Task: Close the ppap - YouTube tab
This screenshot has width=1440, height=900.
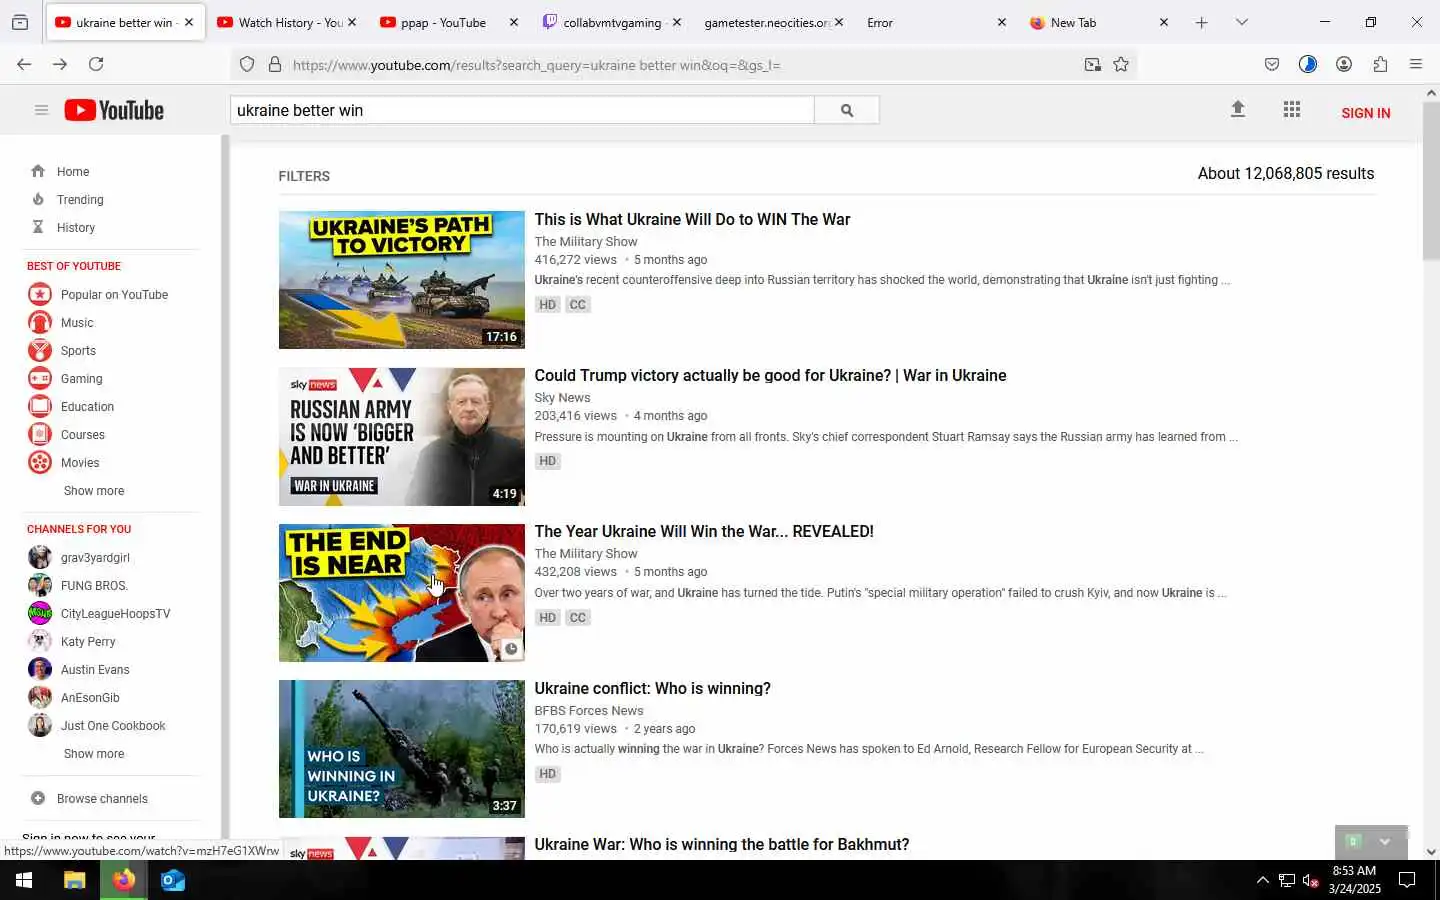Action: pyautogui.click(x=514, y=22)
